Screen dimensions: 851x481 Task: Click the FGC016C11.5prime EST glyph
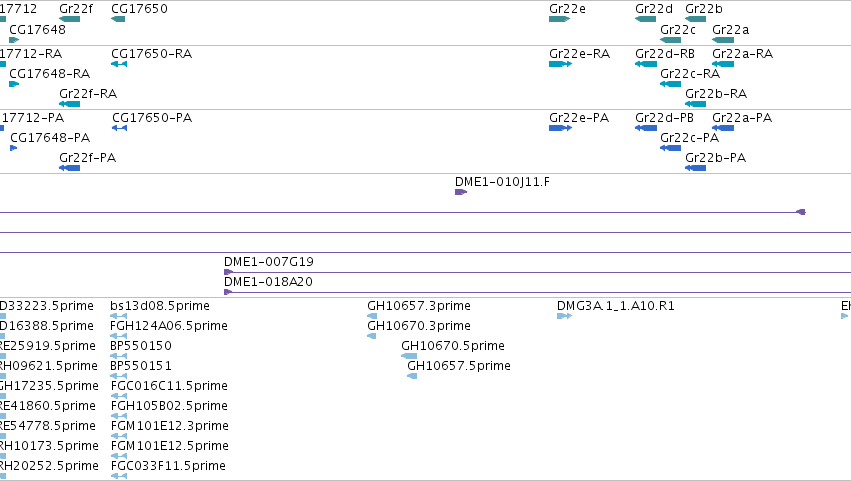(119, 396)
